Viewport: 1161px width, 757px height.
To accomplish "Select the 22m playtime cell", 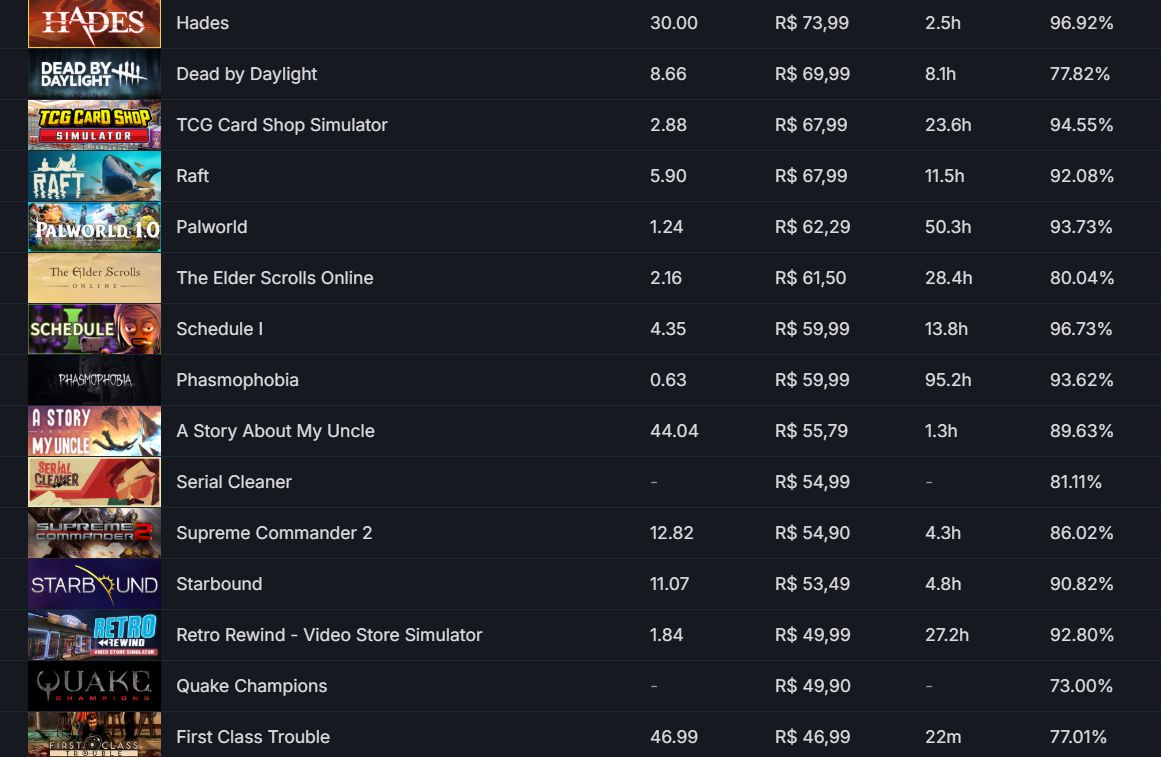I will [943, 737].
